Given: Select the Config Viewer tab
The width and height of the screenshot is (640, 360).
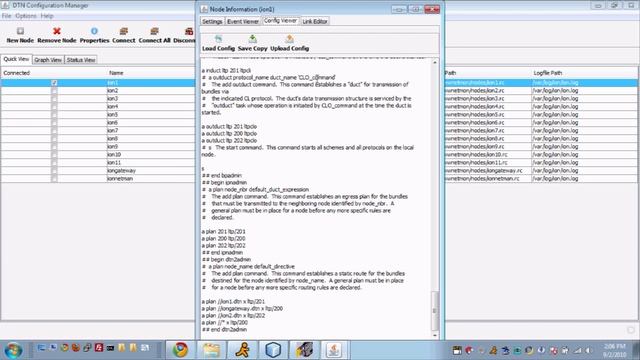Looking at the screenshot, I should pyautogui.click(x=280, y=20).
